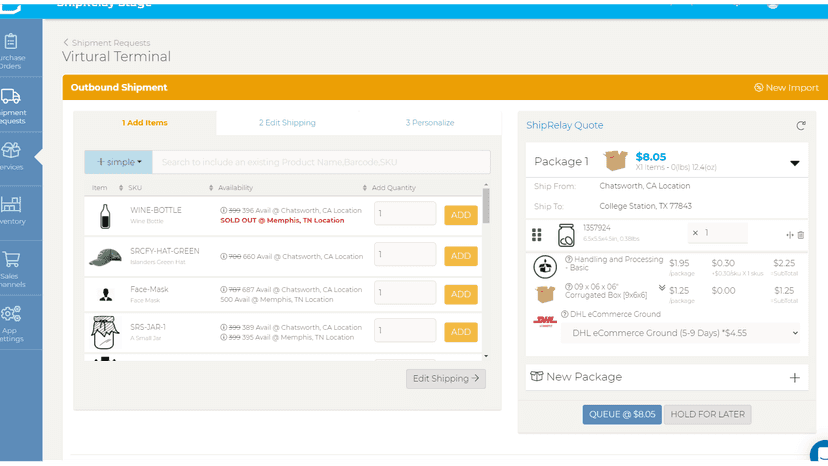This screenshot has width=828, height=466.
Task: Click help icon next to Handling and Processing
Action: (x=569, y=259)
